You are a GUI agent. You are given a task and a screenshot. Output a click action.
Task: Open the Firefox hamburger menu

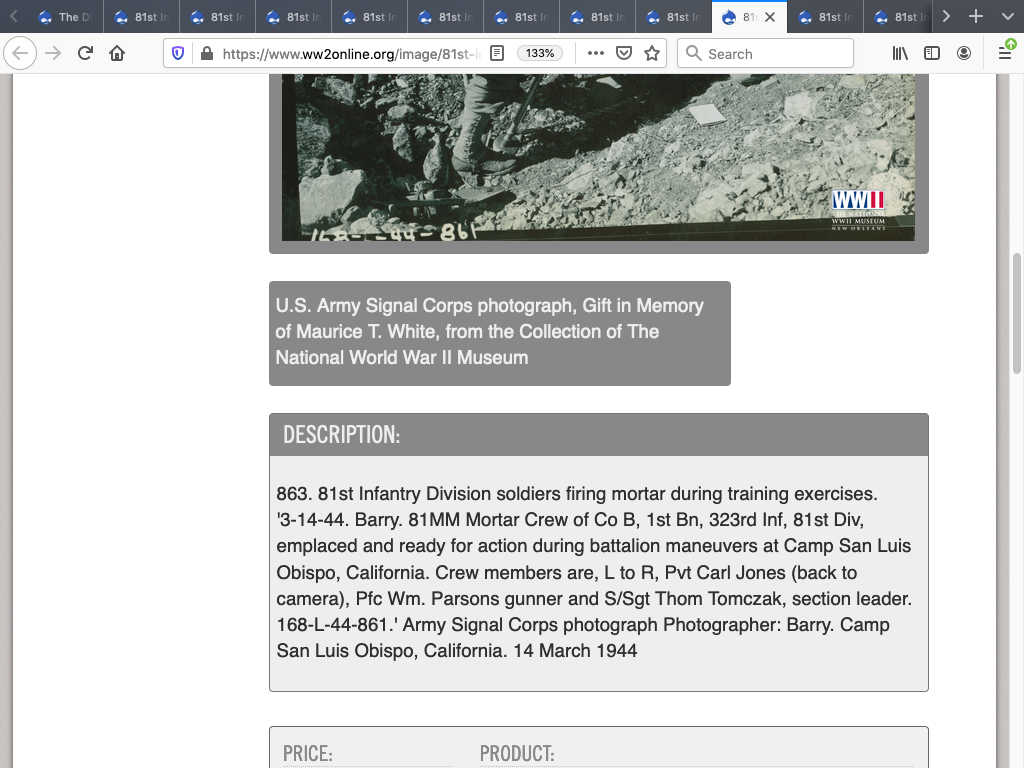1005,54
